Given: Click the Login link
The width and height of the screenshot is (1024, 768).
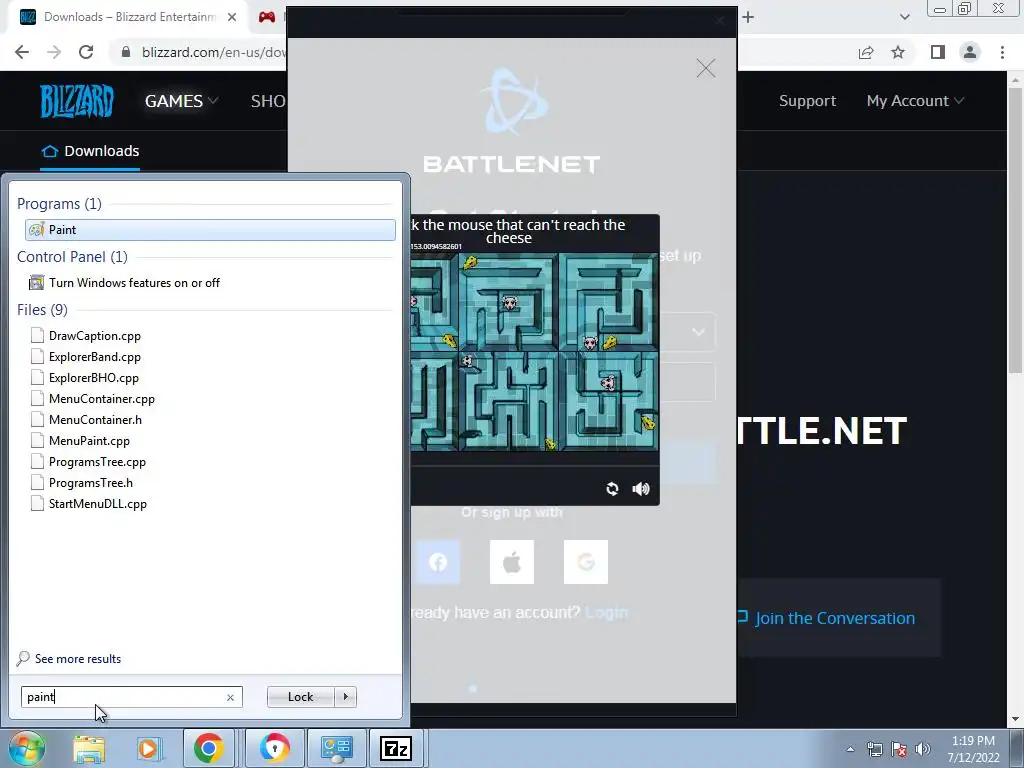Looking at the screenshot, I should click(x=607, y=613).
